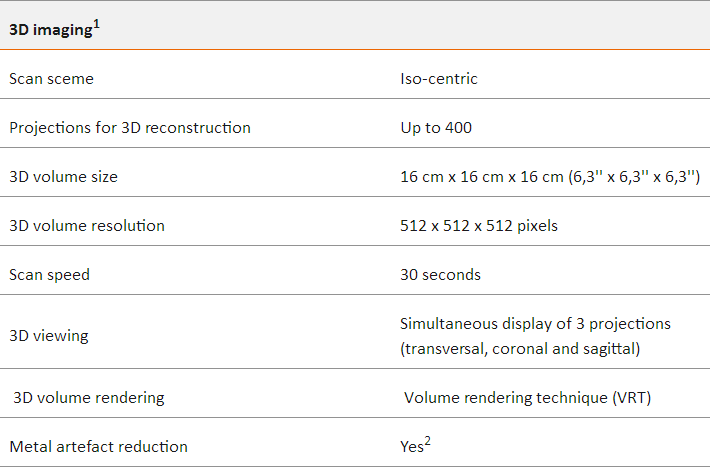710x469 pixels.
Task: Click "Simultaneous display of 3 projections" text
Action: click(535, 324)
